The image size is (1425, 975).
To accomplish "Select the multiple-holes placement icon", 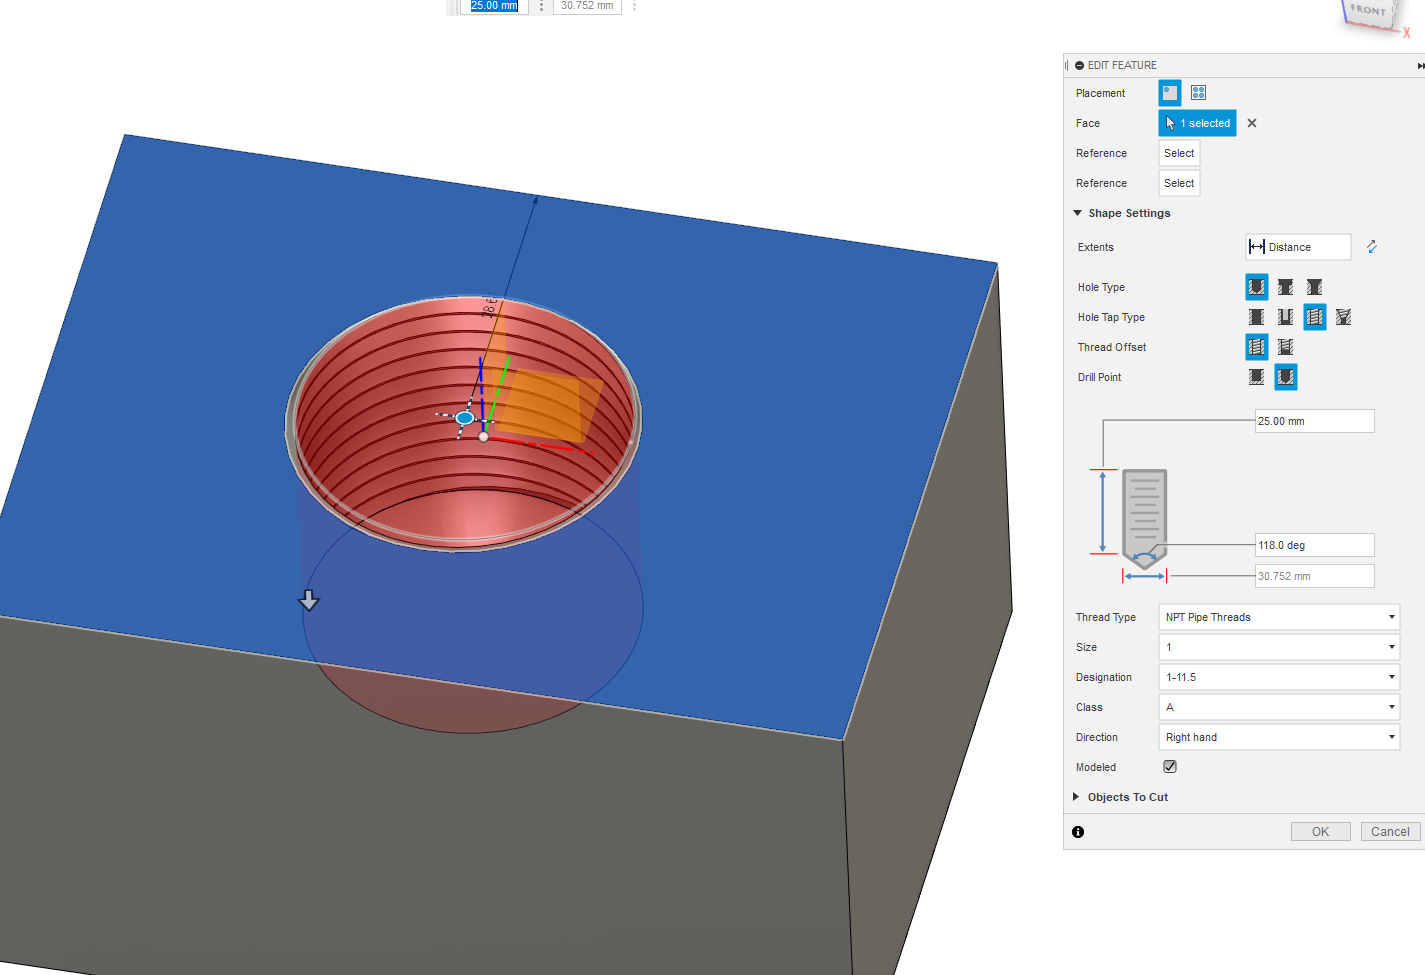I will click(1198, 92).
